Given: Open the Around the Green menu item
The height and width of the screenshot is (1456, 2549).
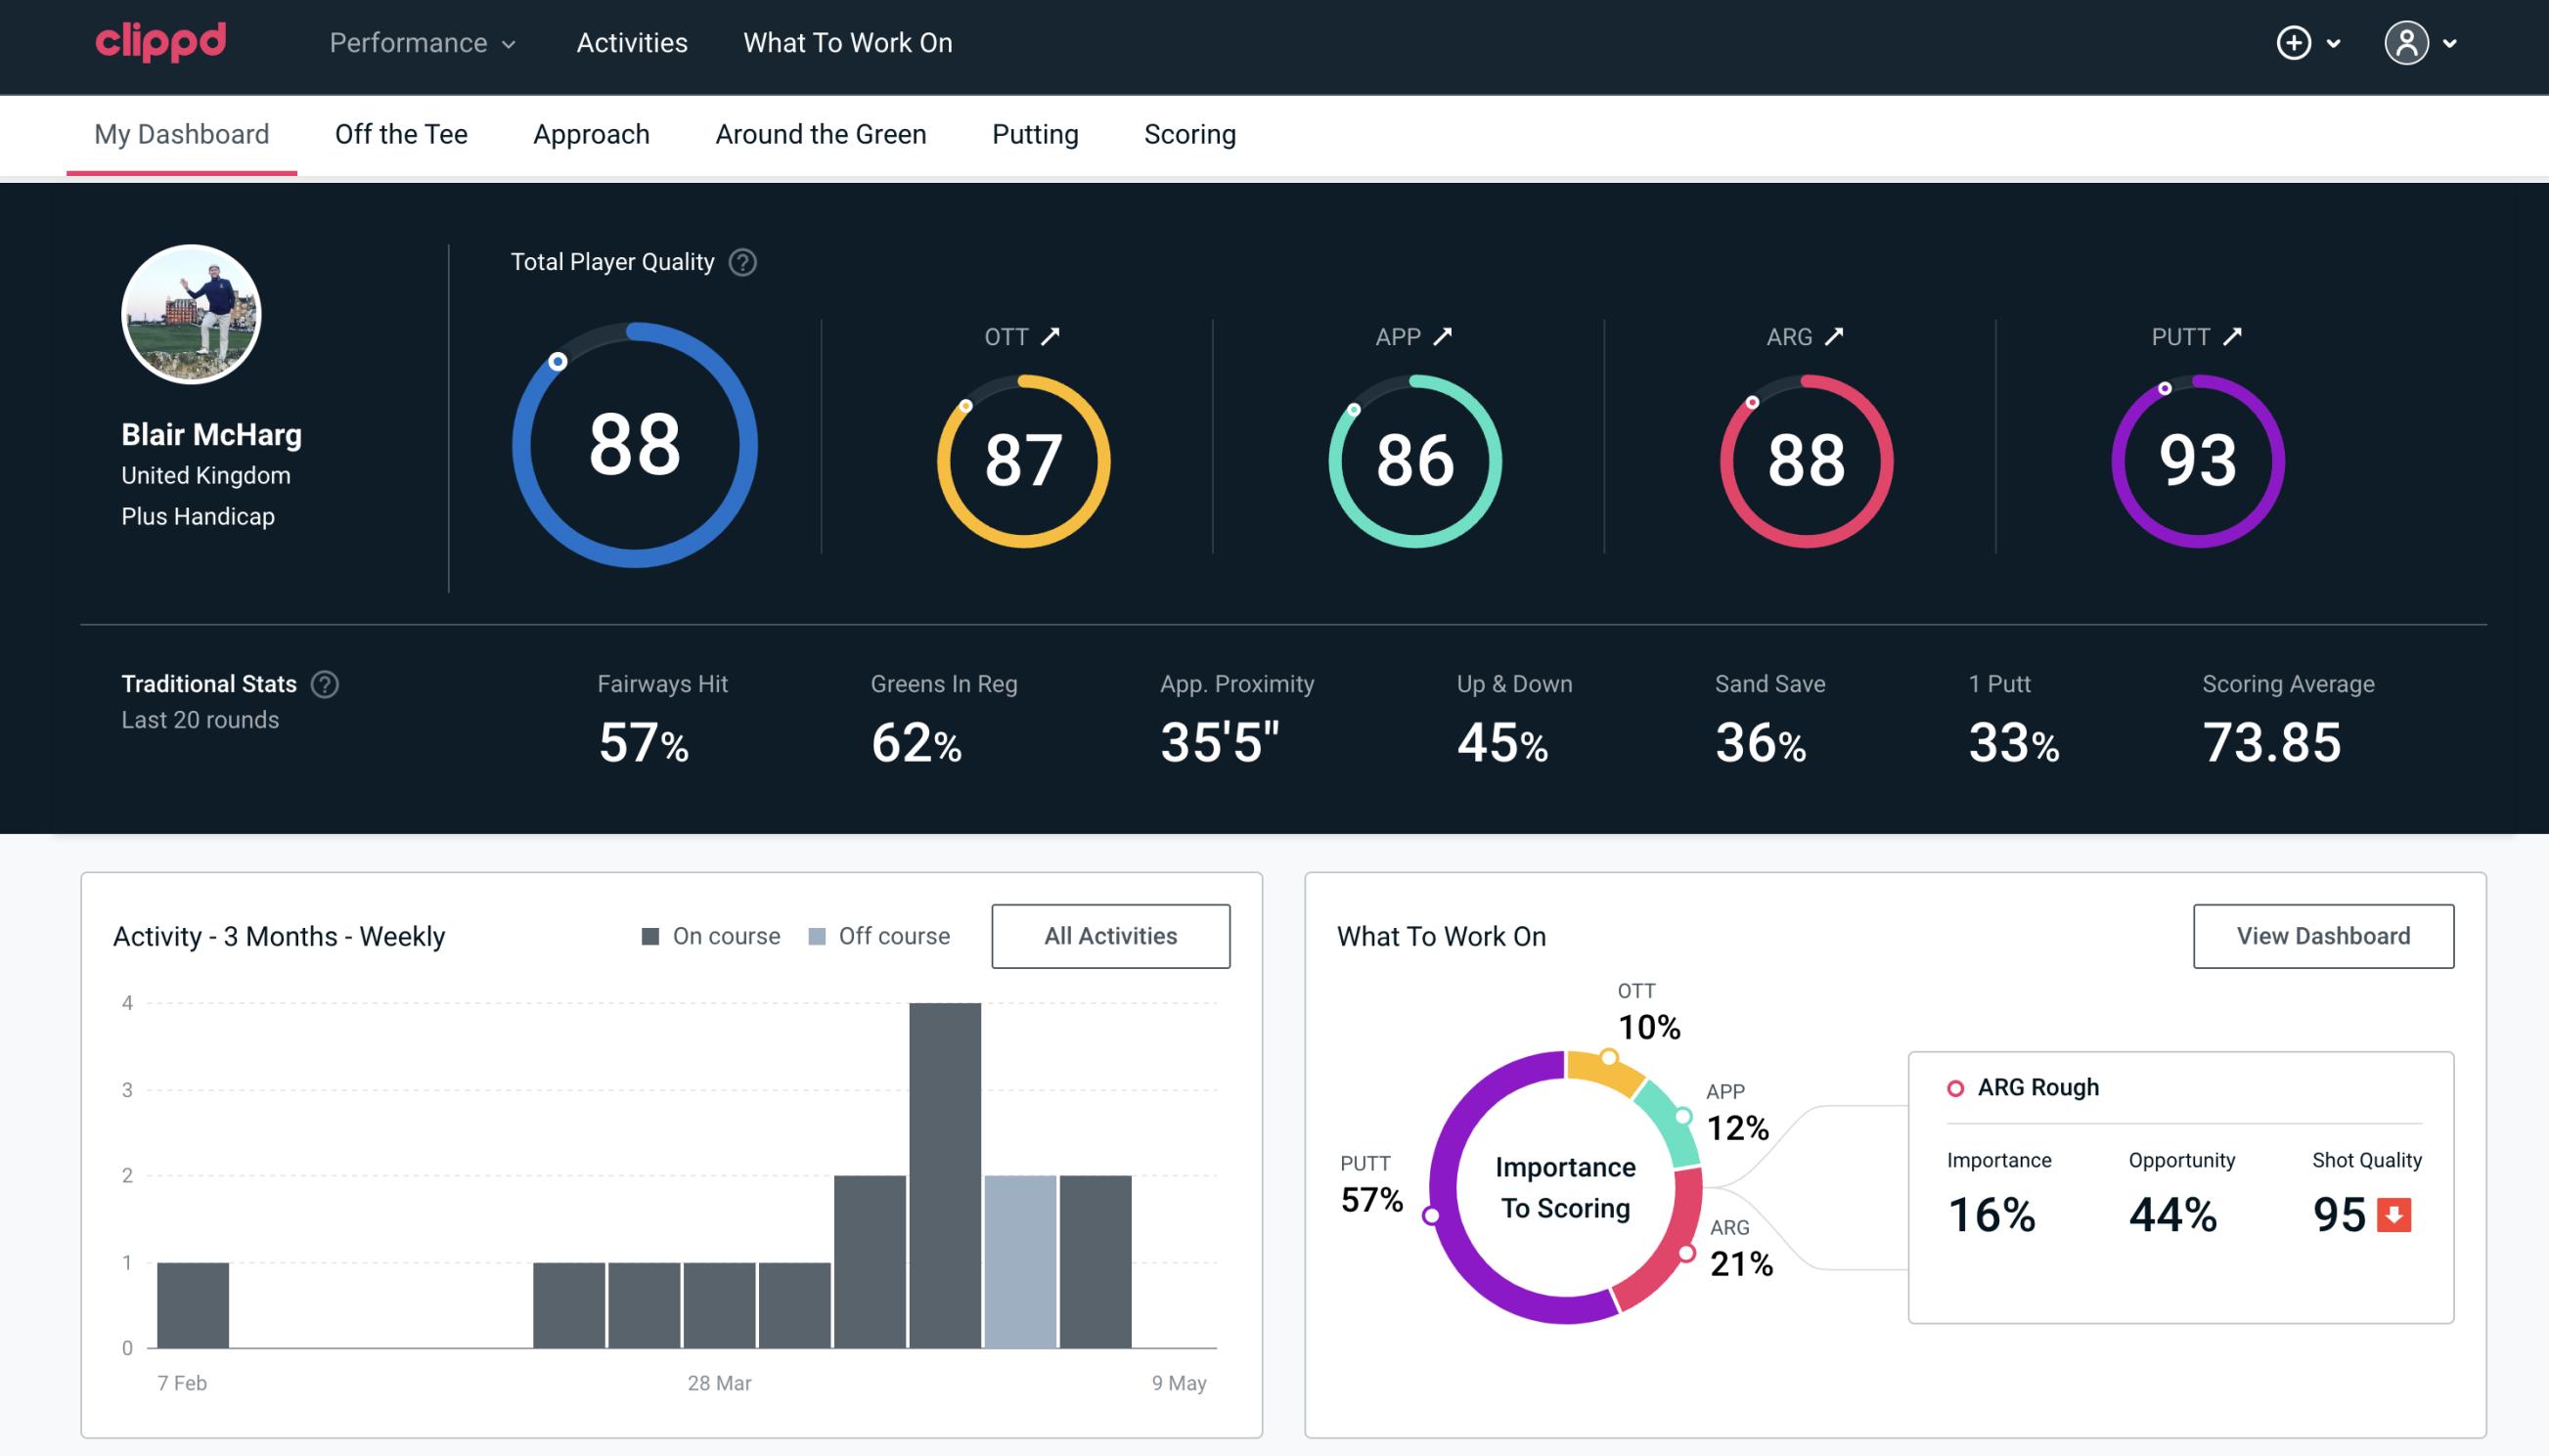Looking at the screenshot, I should 821,133.
